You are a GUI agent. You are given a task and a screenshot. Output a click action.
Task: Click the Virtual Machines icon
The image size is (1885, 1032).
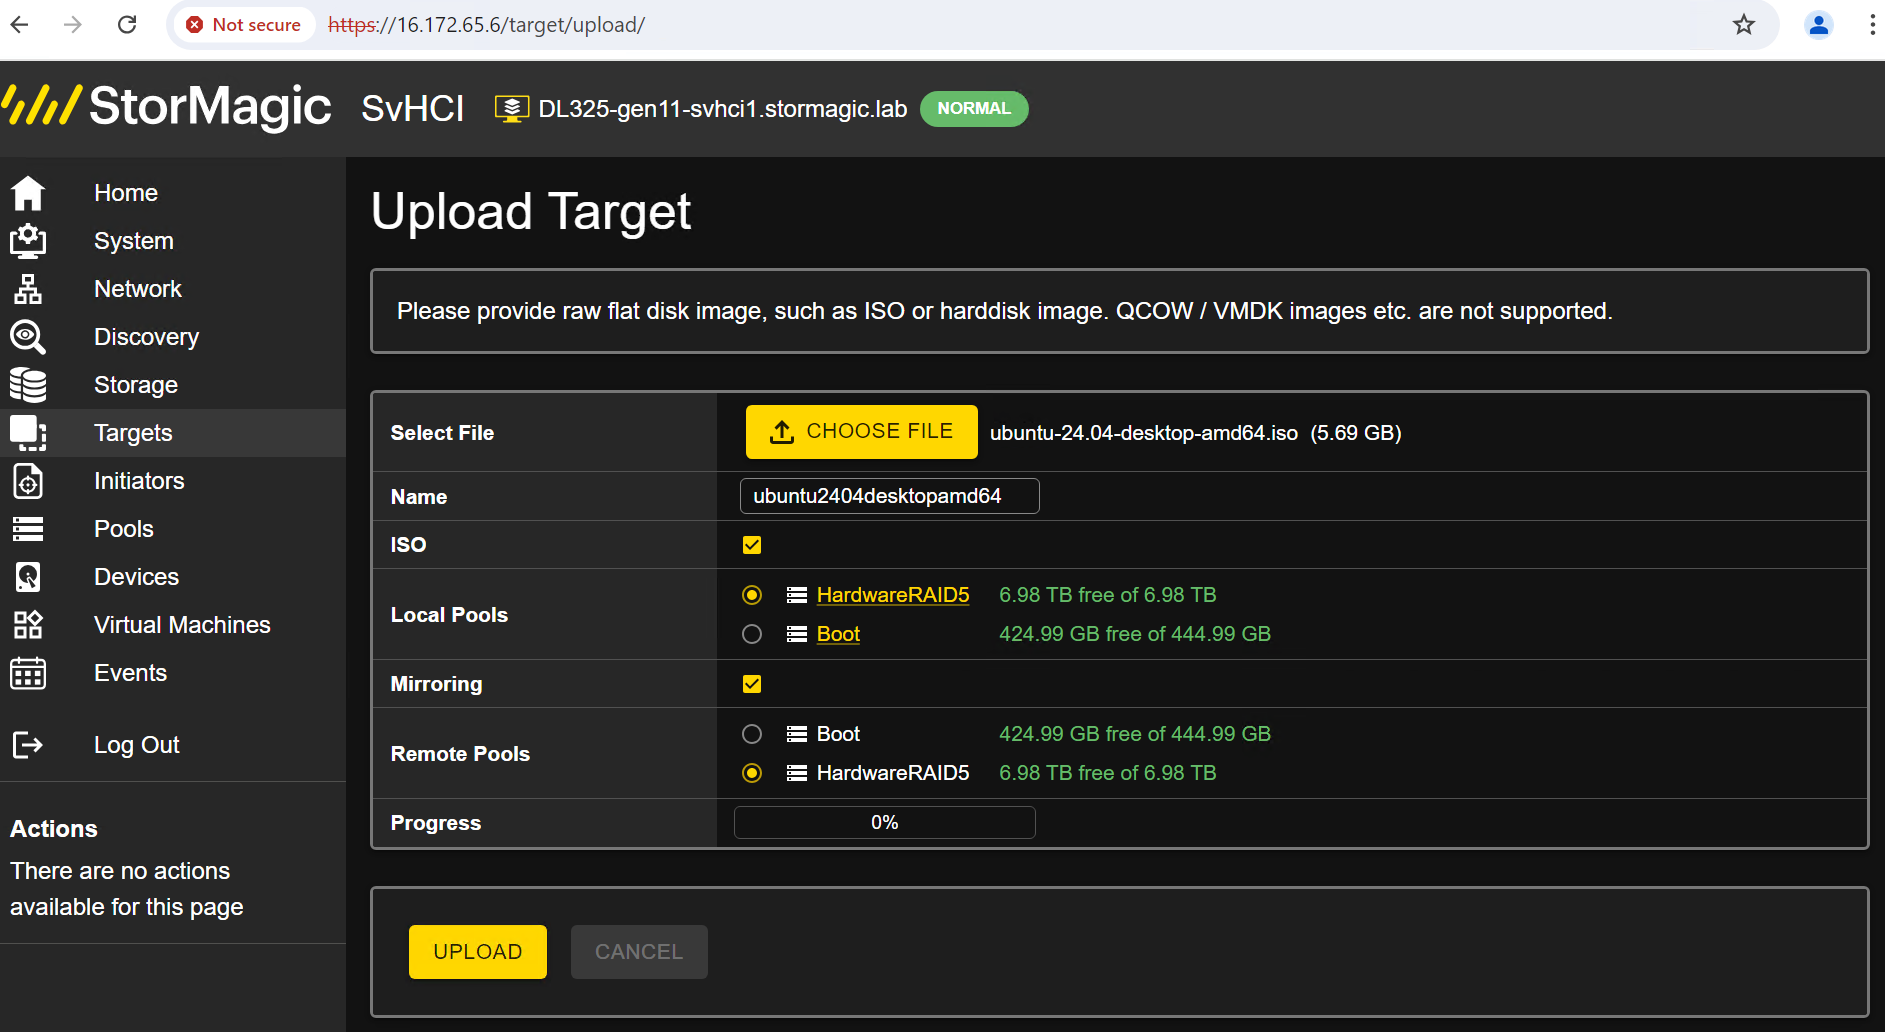pyautogui.click(x=28, y=625)
